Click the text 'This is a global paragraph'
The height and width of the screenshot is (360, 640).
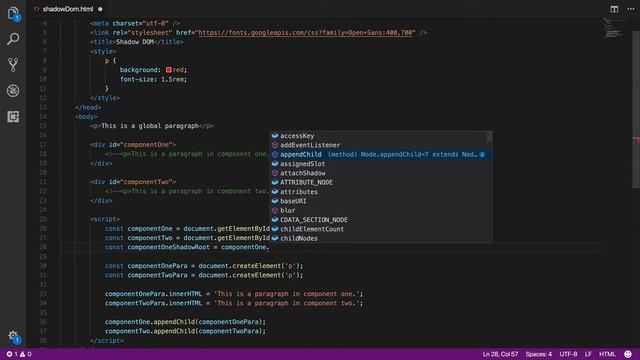150,126
